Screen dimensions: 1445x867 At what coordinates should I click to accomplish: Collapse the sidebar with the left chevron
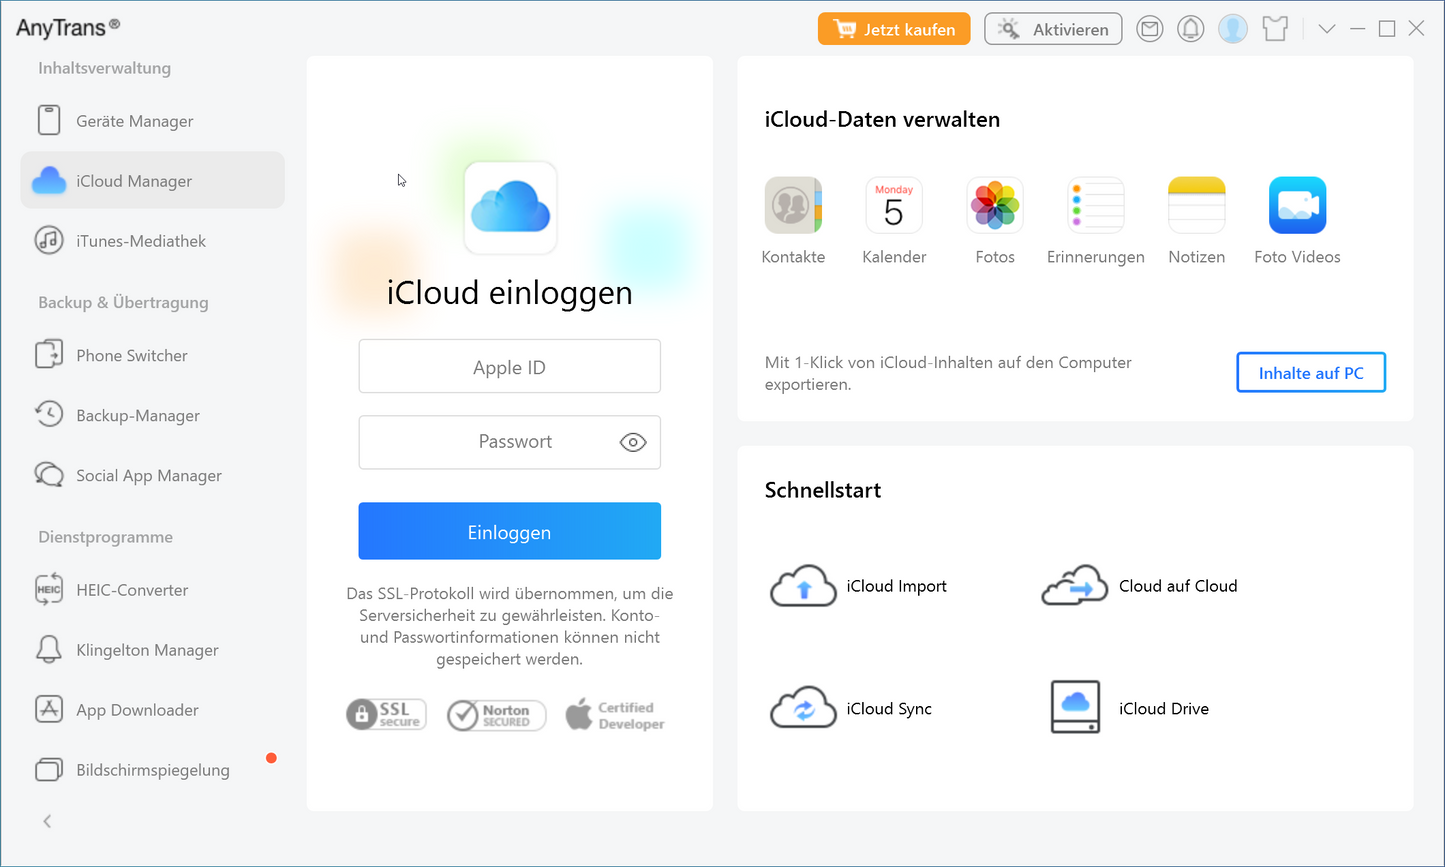click(x=47, y=821)
